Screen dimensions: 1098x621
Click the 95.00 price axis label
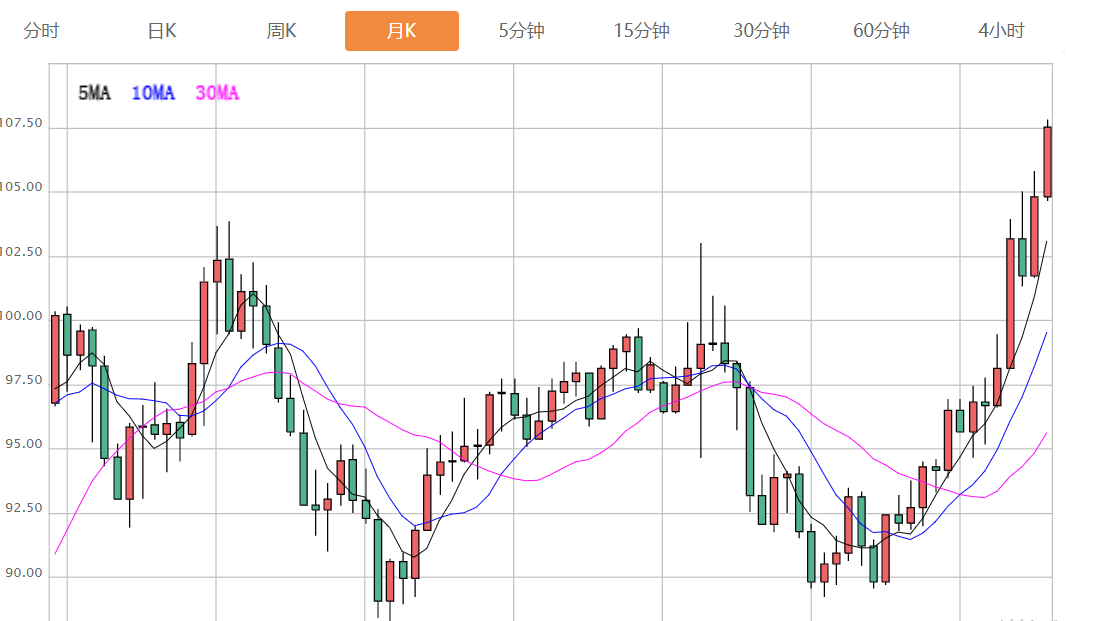tap(22, 445)
